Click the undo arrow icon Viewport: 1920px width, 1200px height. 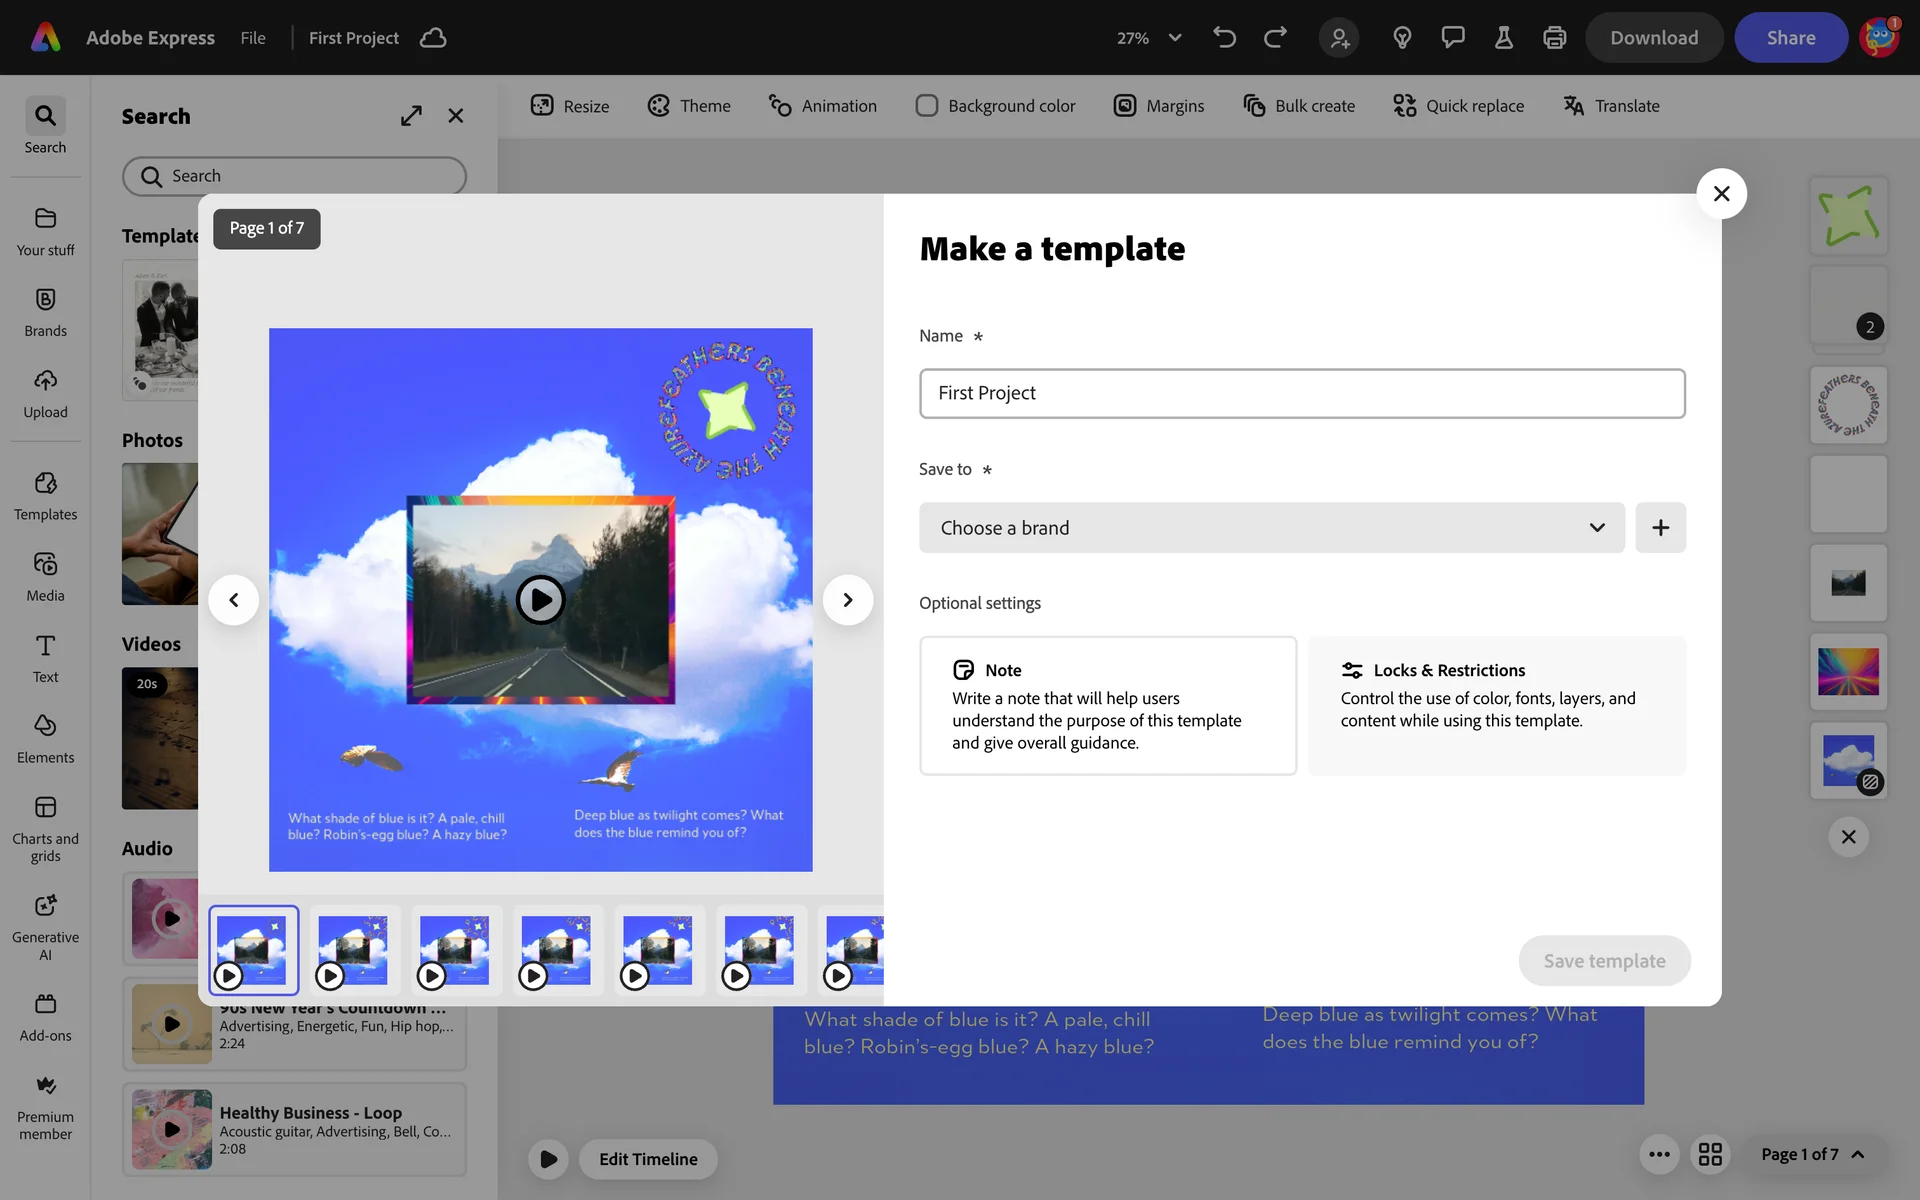coord(1224,38)
